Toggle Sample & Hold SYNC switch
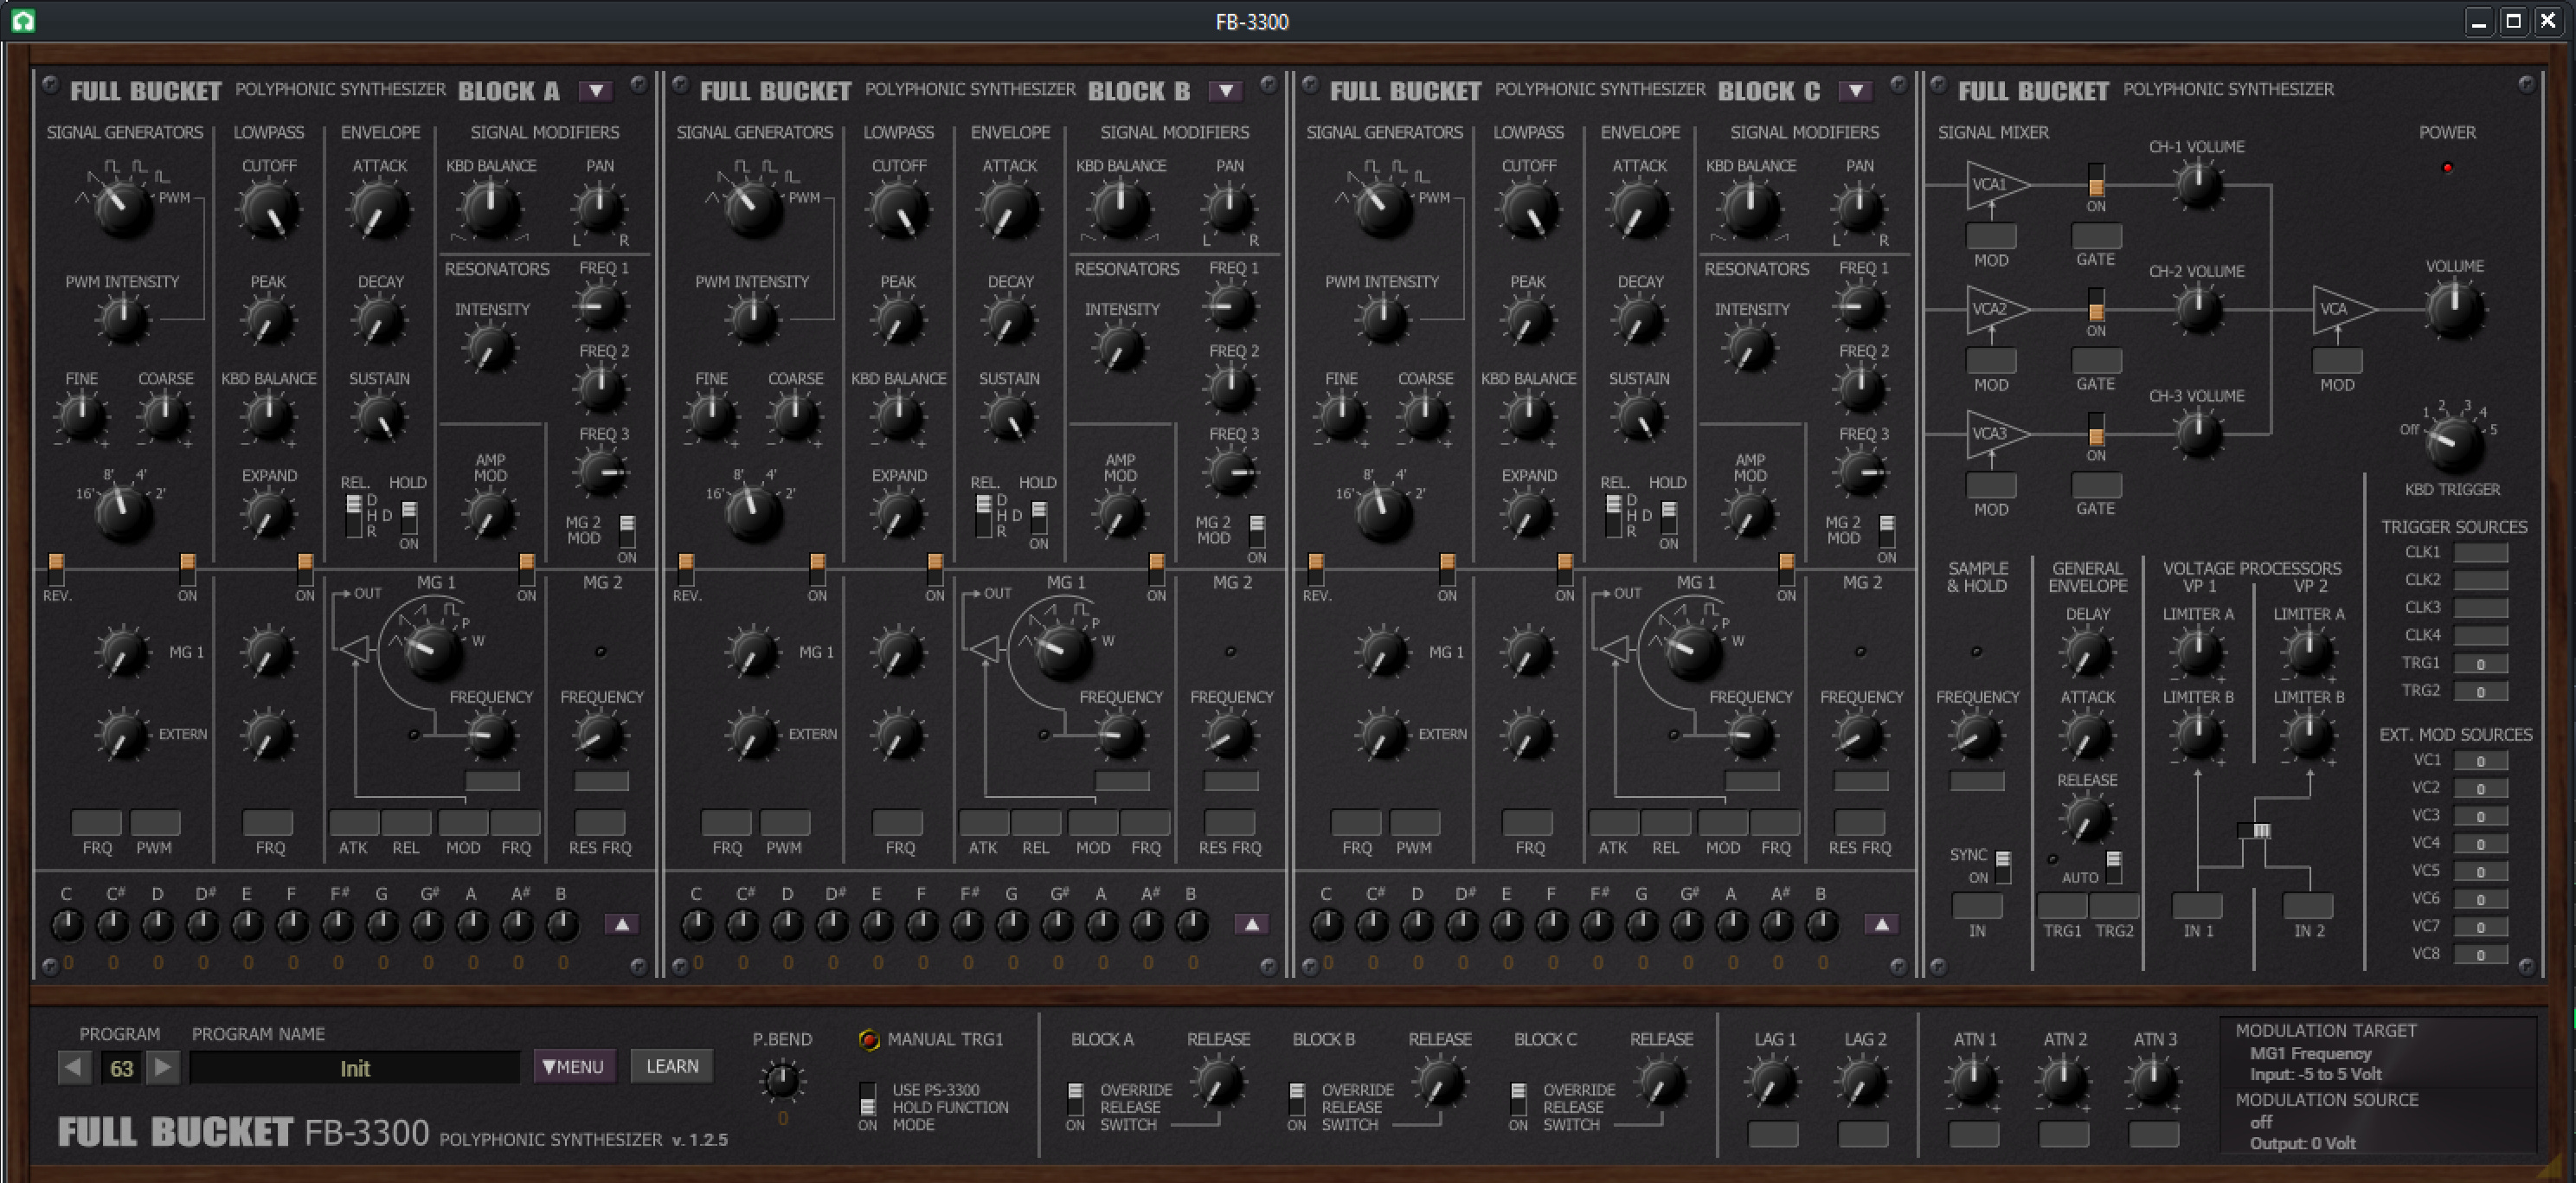Viewport: 2576px width, 1183px height. pos(2003,866)
